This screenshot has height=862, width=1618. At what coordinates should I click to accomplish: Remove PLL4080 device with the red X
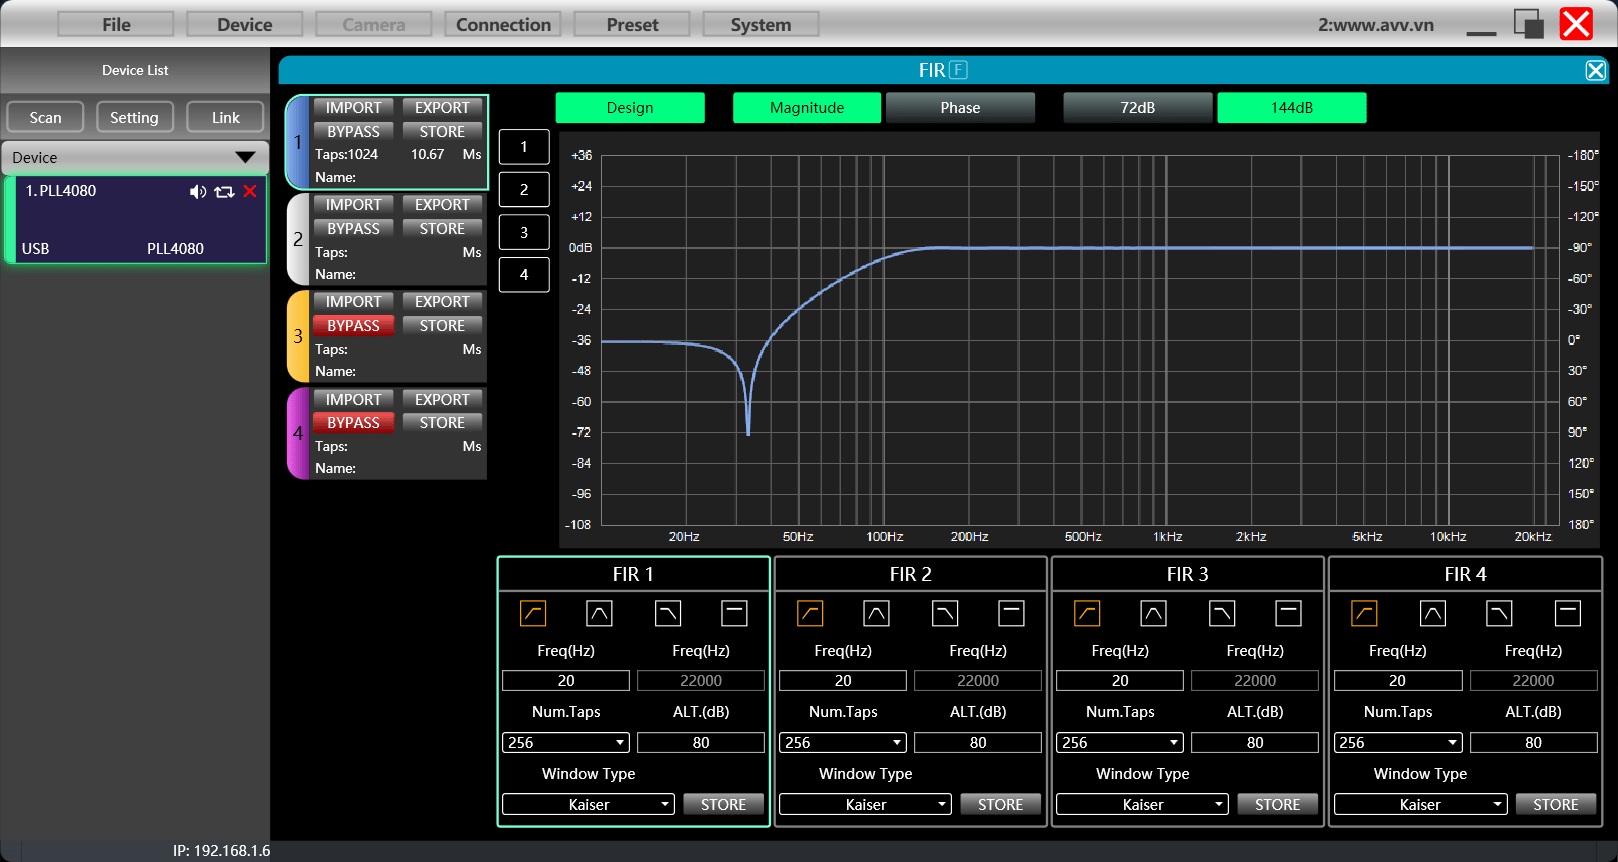(250, 191)
